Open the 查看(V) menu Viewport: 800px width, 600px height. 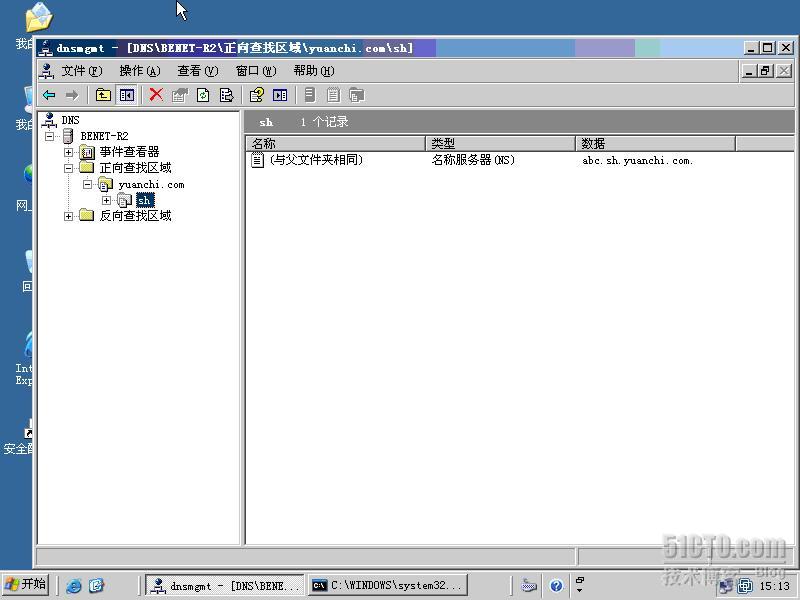coord(197,71)
